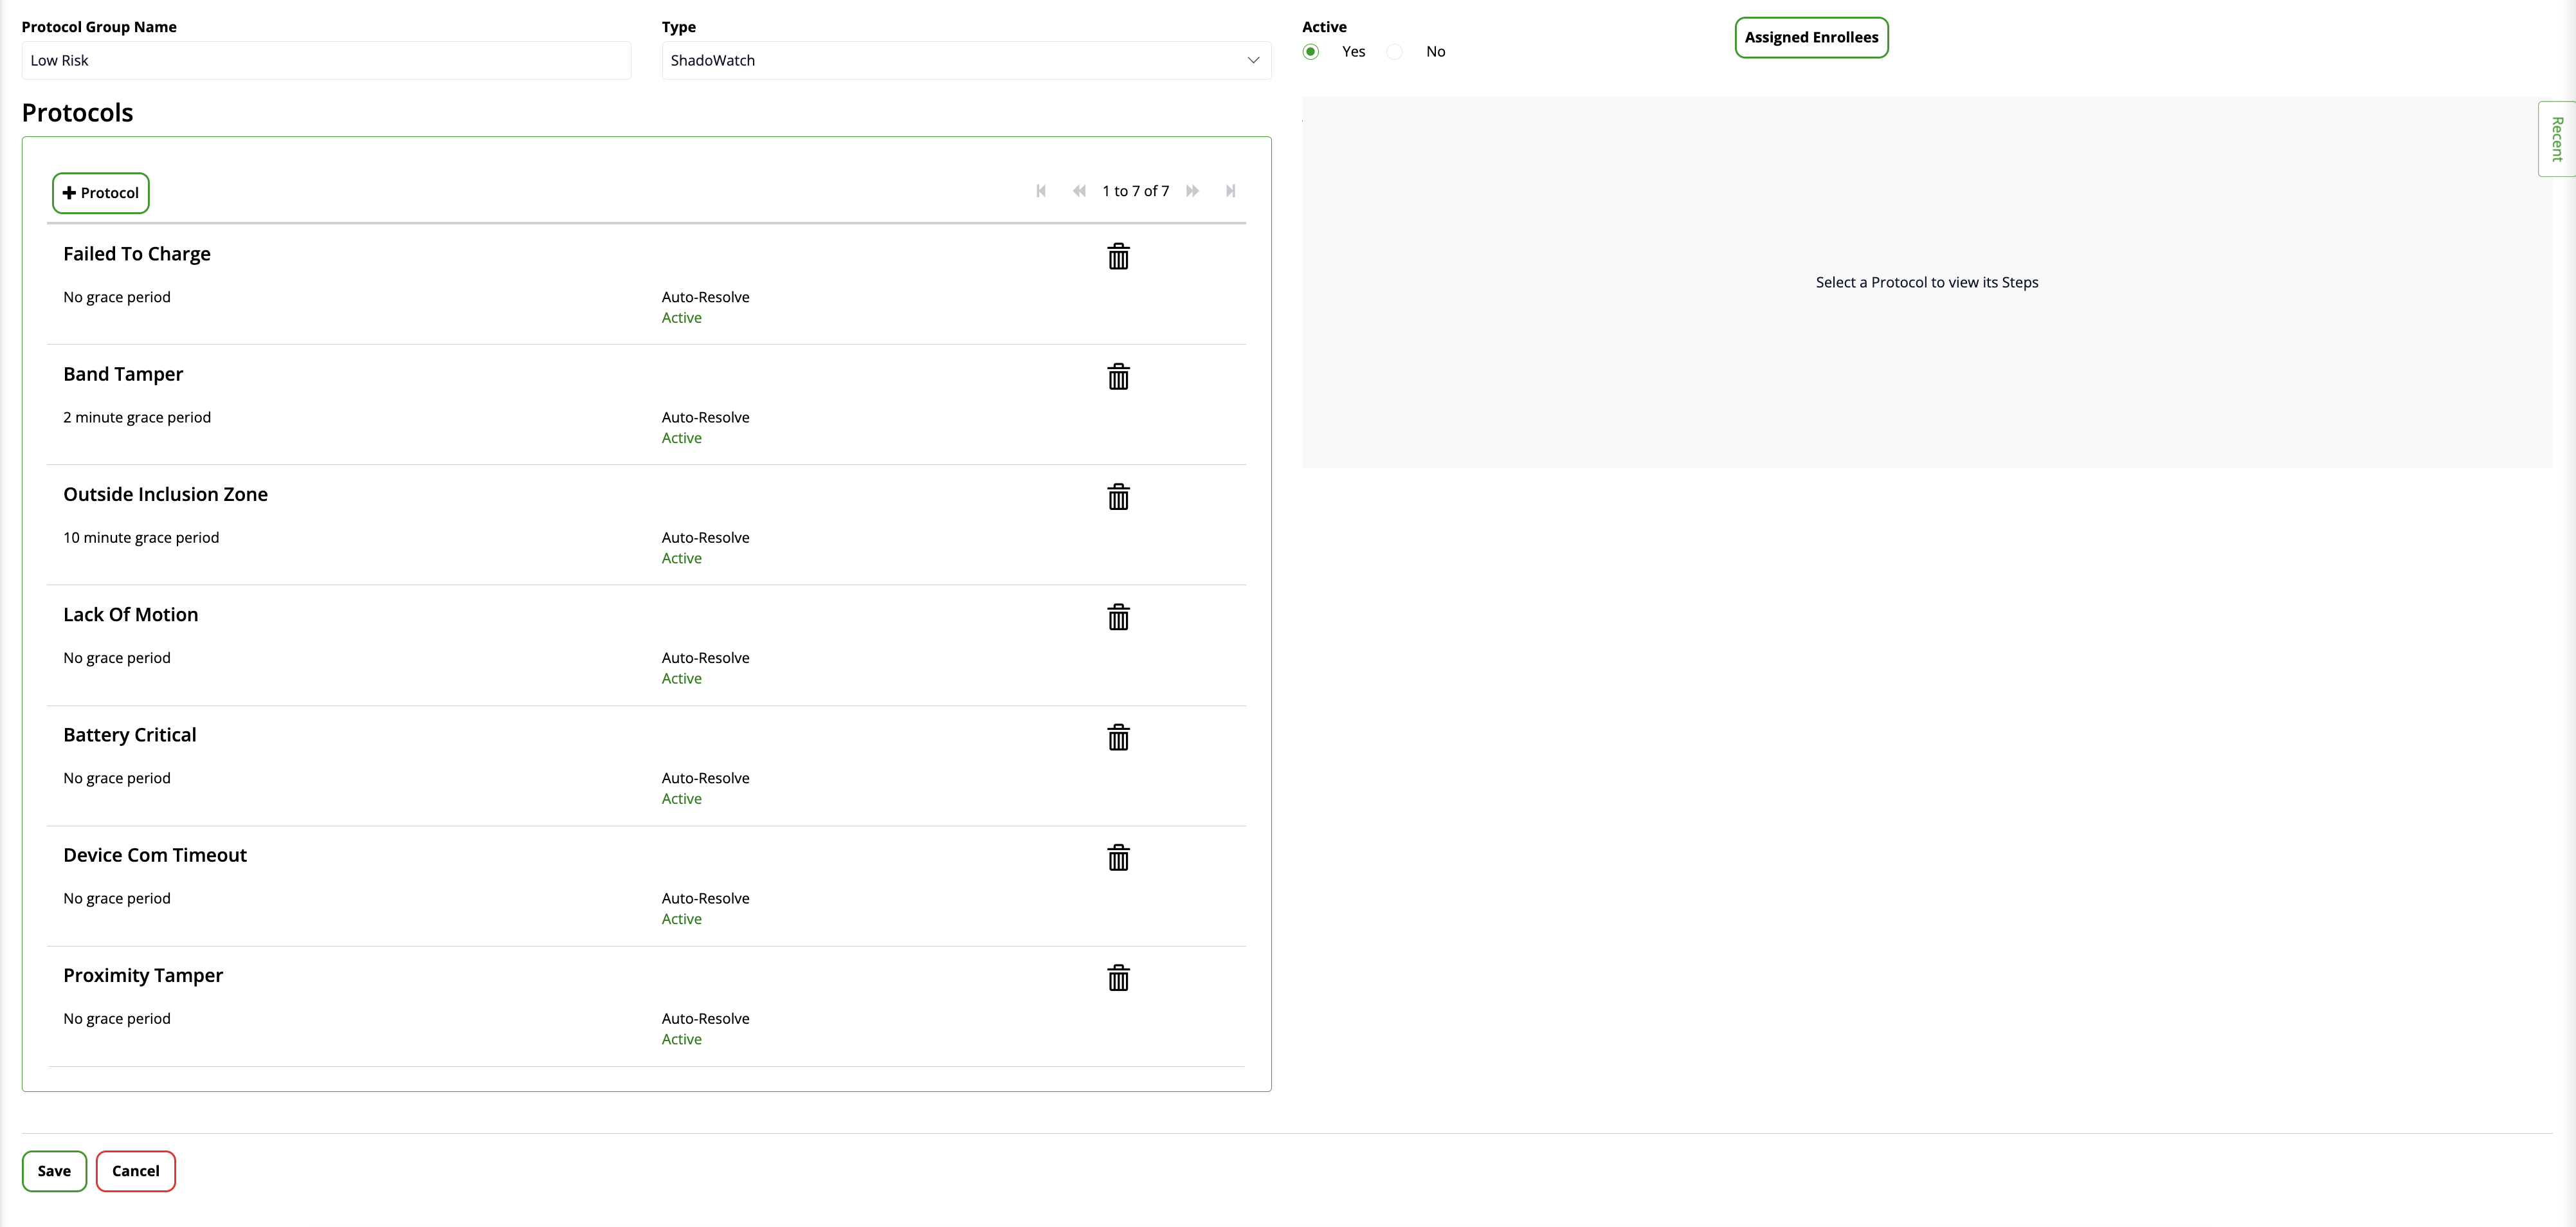Open the Type dropdown showing ShadoWatch
This screenshot has height=1227, width=2576.
[966, 60]
